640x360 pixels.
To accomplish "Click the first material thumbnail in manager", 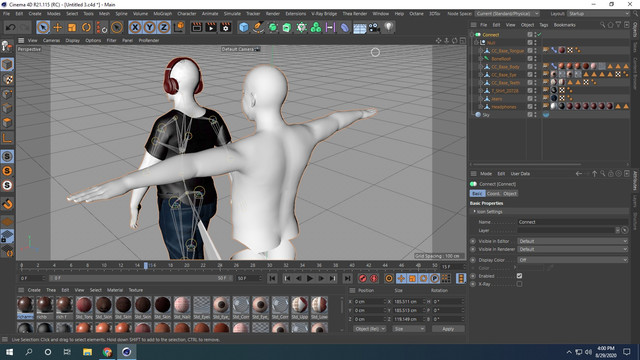I will click(x=25, y=308).
